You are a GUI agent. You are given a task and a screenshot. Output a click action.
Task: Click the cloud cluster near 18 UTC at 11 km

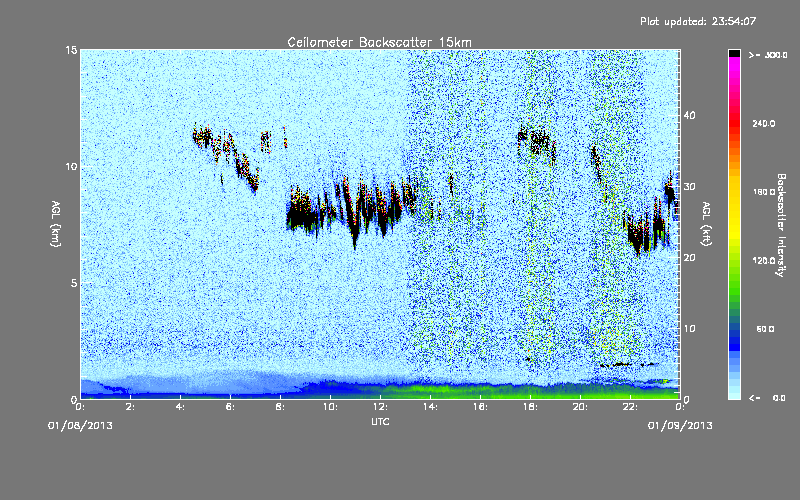pyautogui.click(x=536, y=141)
